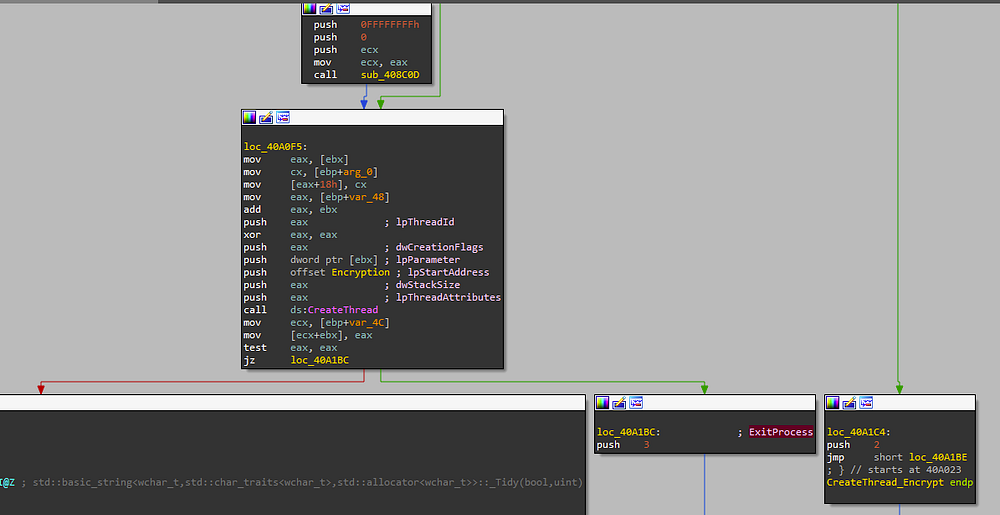Click the group nodes icon on sub_408C0D call block
The height and width of the screenshot is (515, 1000).
click(x=342, y=8)
